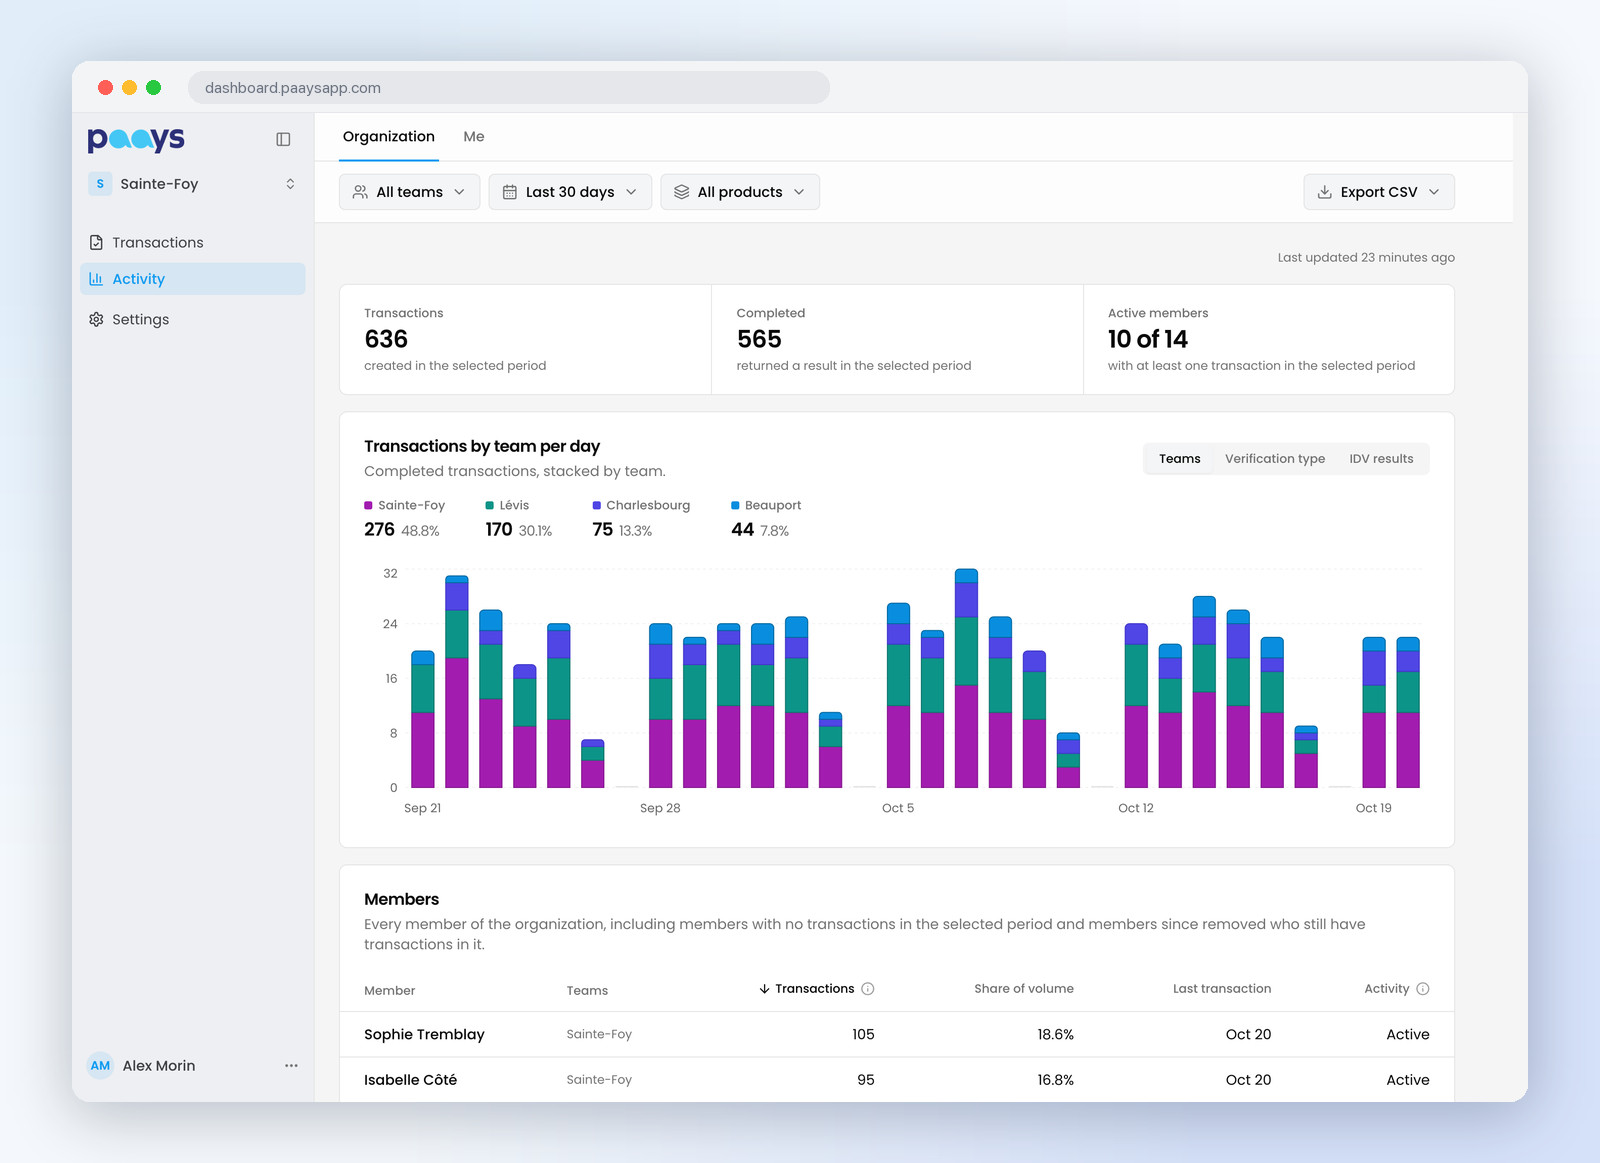Image resolution: width=1600 pixels, height=1163 pixels.
Task: Click the Activity column info icon
Action: [1423, 989]
